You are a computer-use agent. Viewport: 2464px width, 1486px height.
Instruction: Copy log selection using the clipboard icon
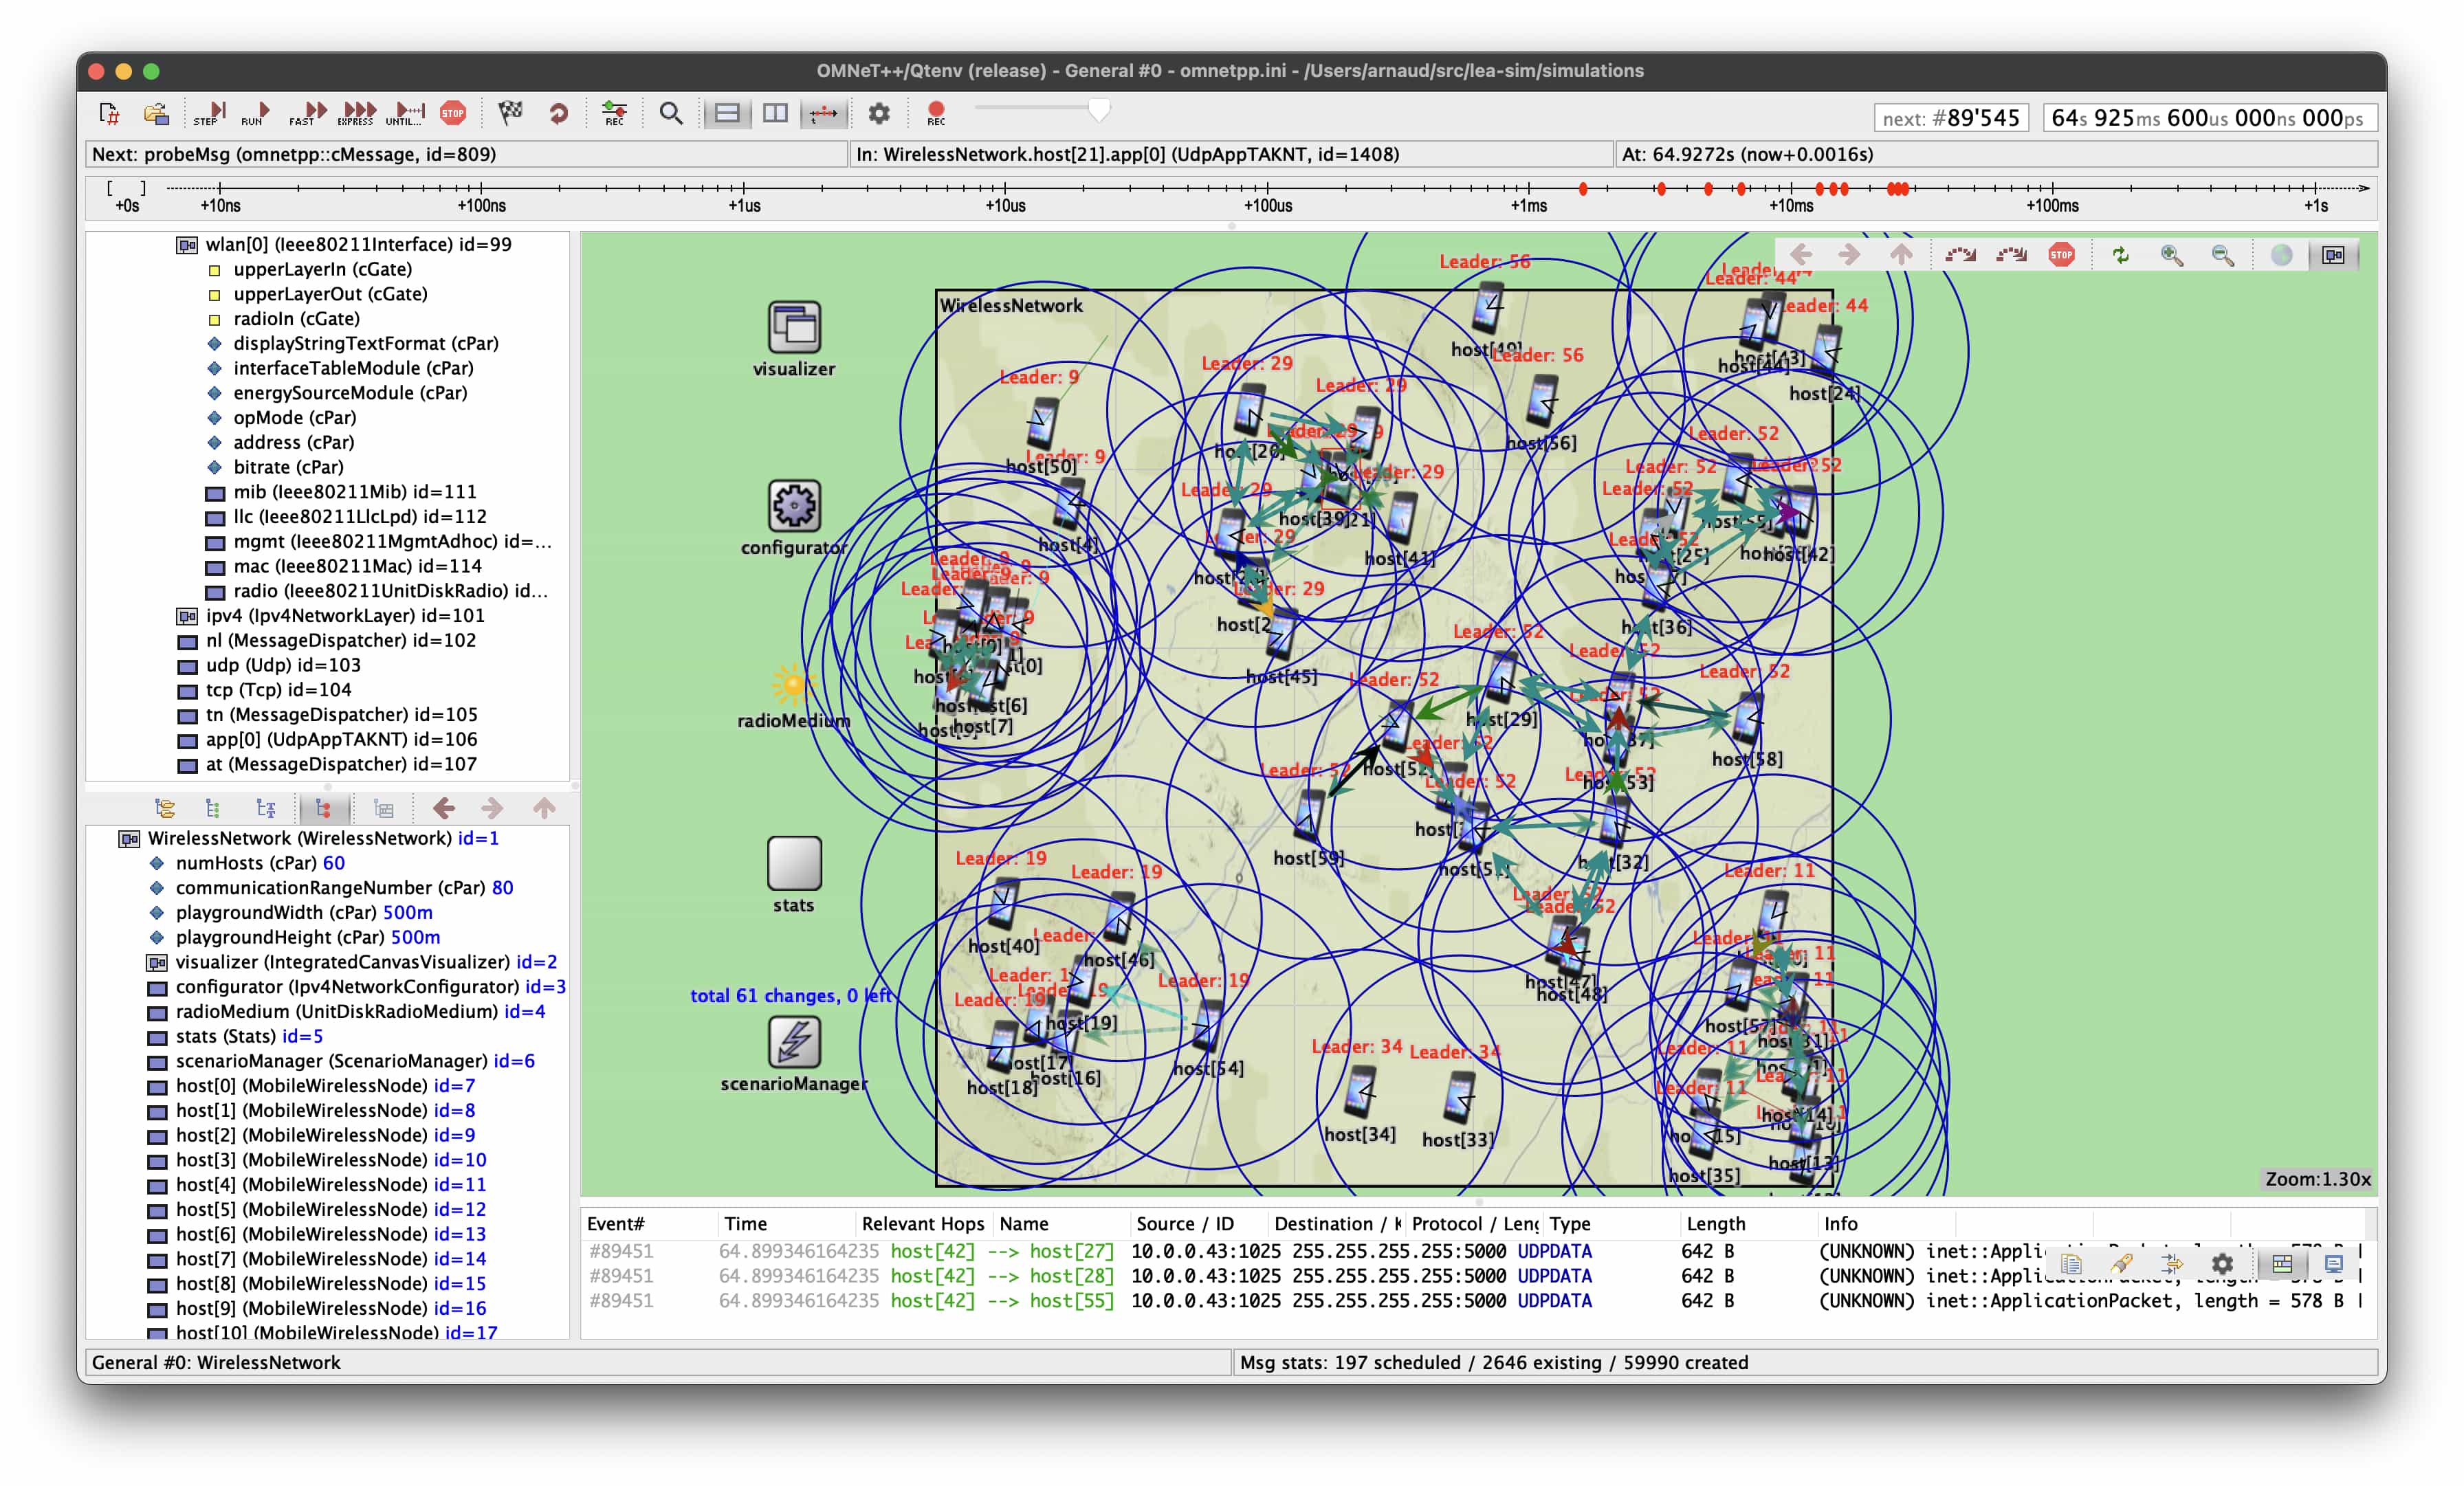tap(2071, 1263)
